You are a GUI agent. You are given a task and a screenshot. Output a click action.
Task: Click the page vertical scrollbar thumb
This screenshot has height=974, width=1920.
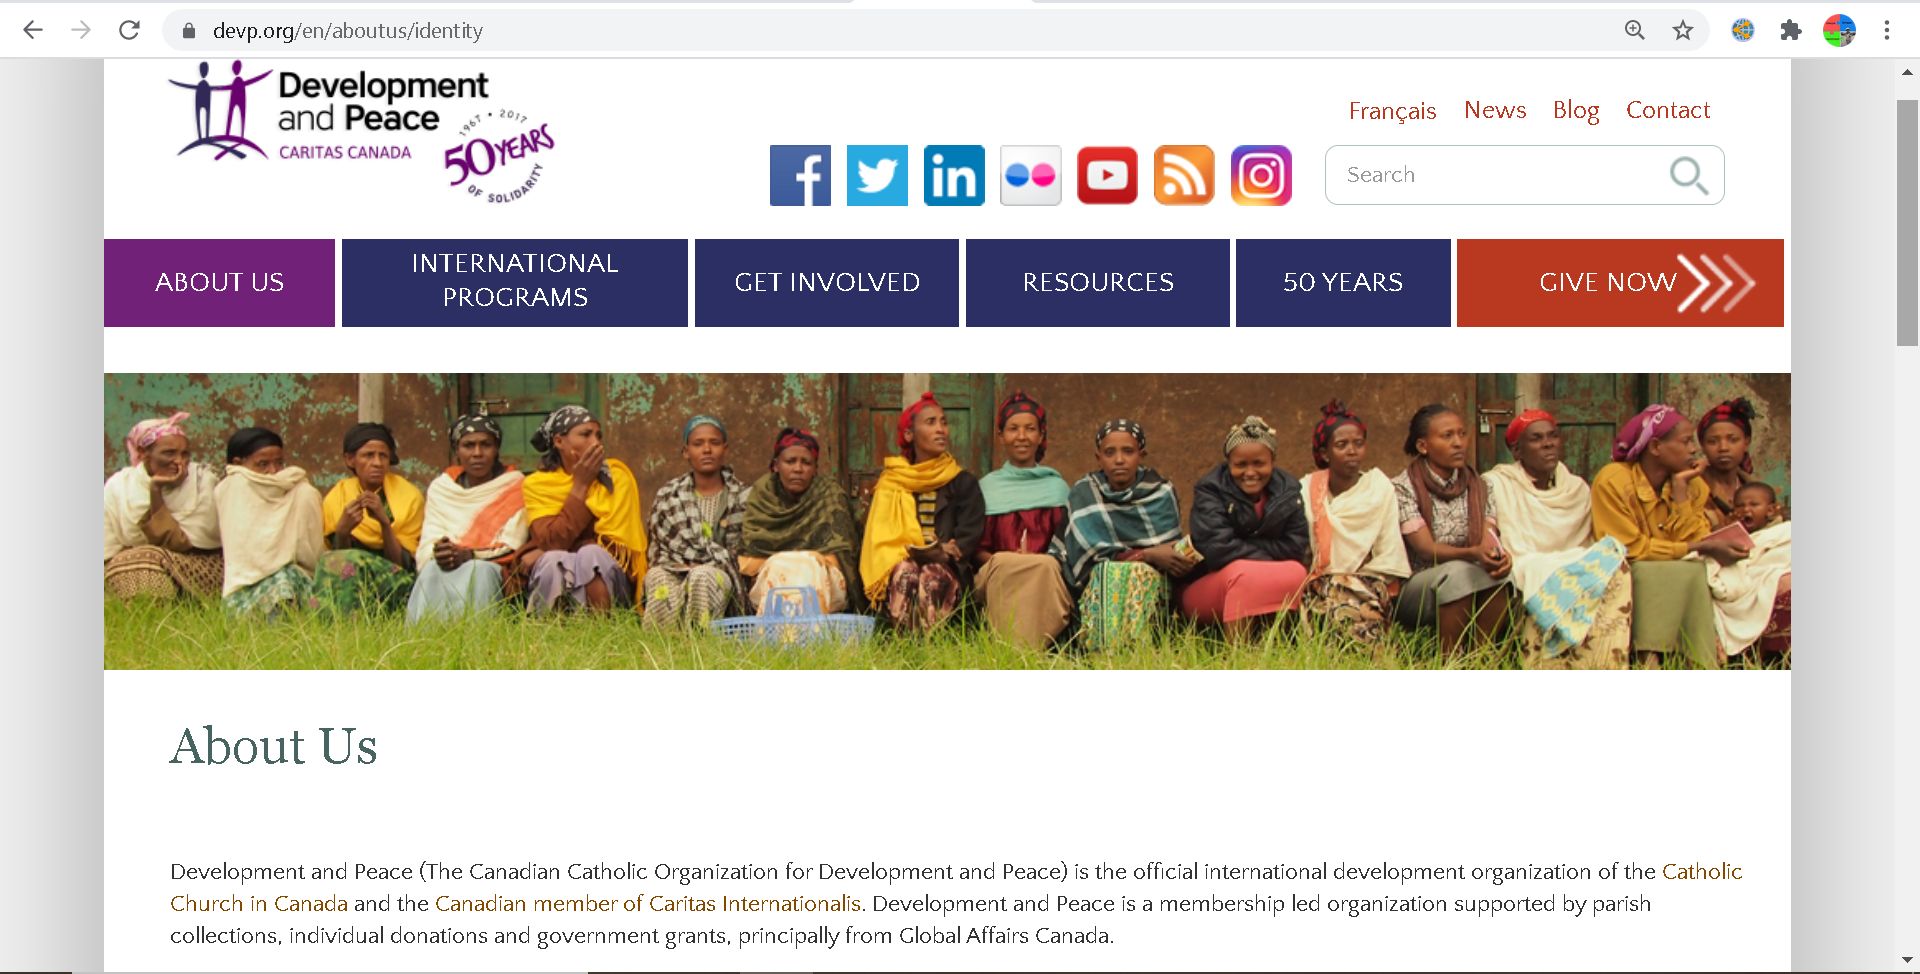1907,222
